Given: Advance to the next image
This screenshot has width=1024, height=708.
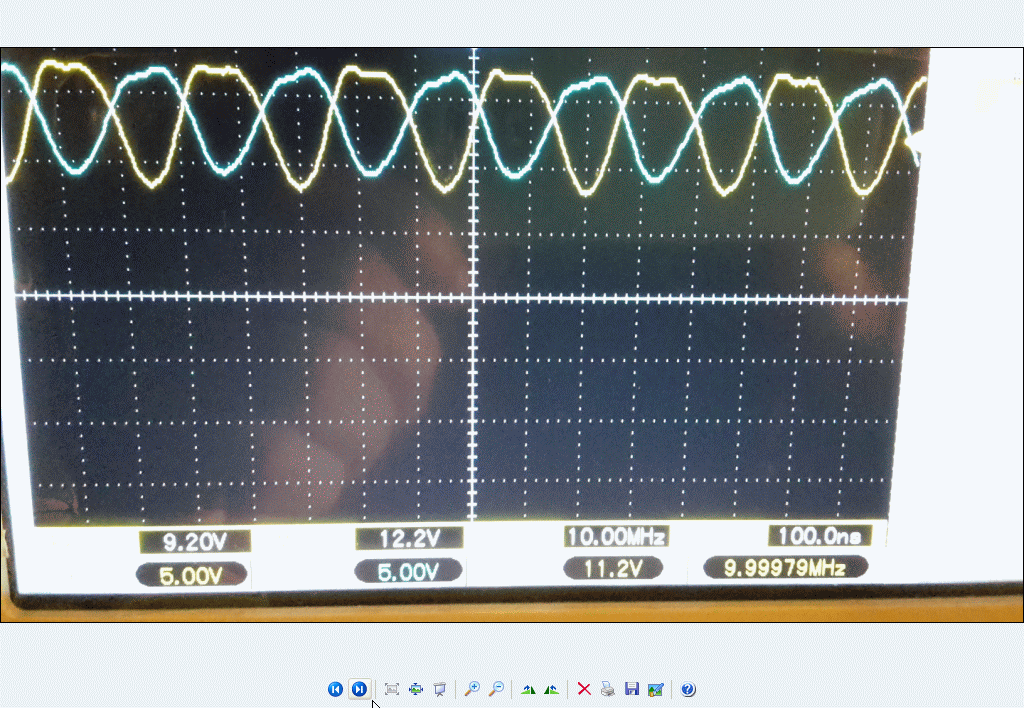Looking at the screenshot, I should (358, 689).
